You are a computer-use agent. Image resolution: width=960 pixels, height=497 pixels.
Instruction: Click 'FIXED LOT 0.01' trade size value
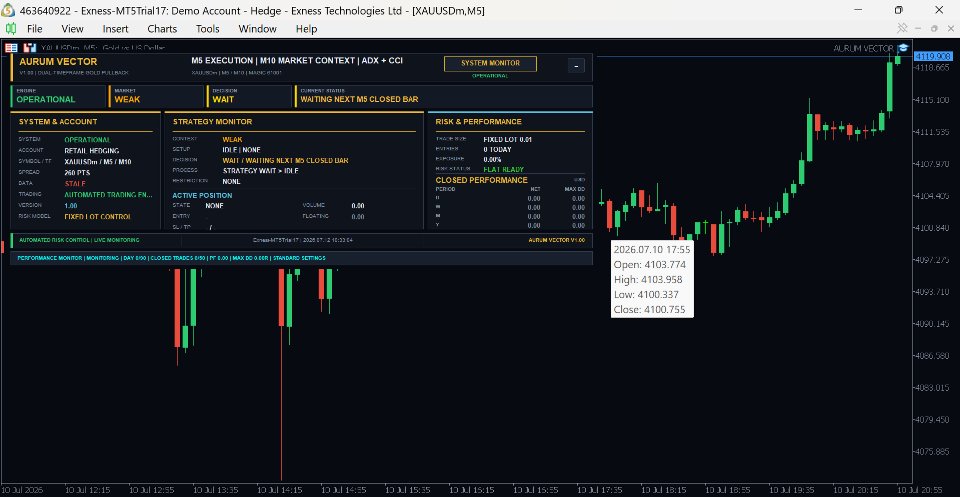point(508,140)
